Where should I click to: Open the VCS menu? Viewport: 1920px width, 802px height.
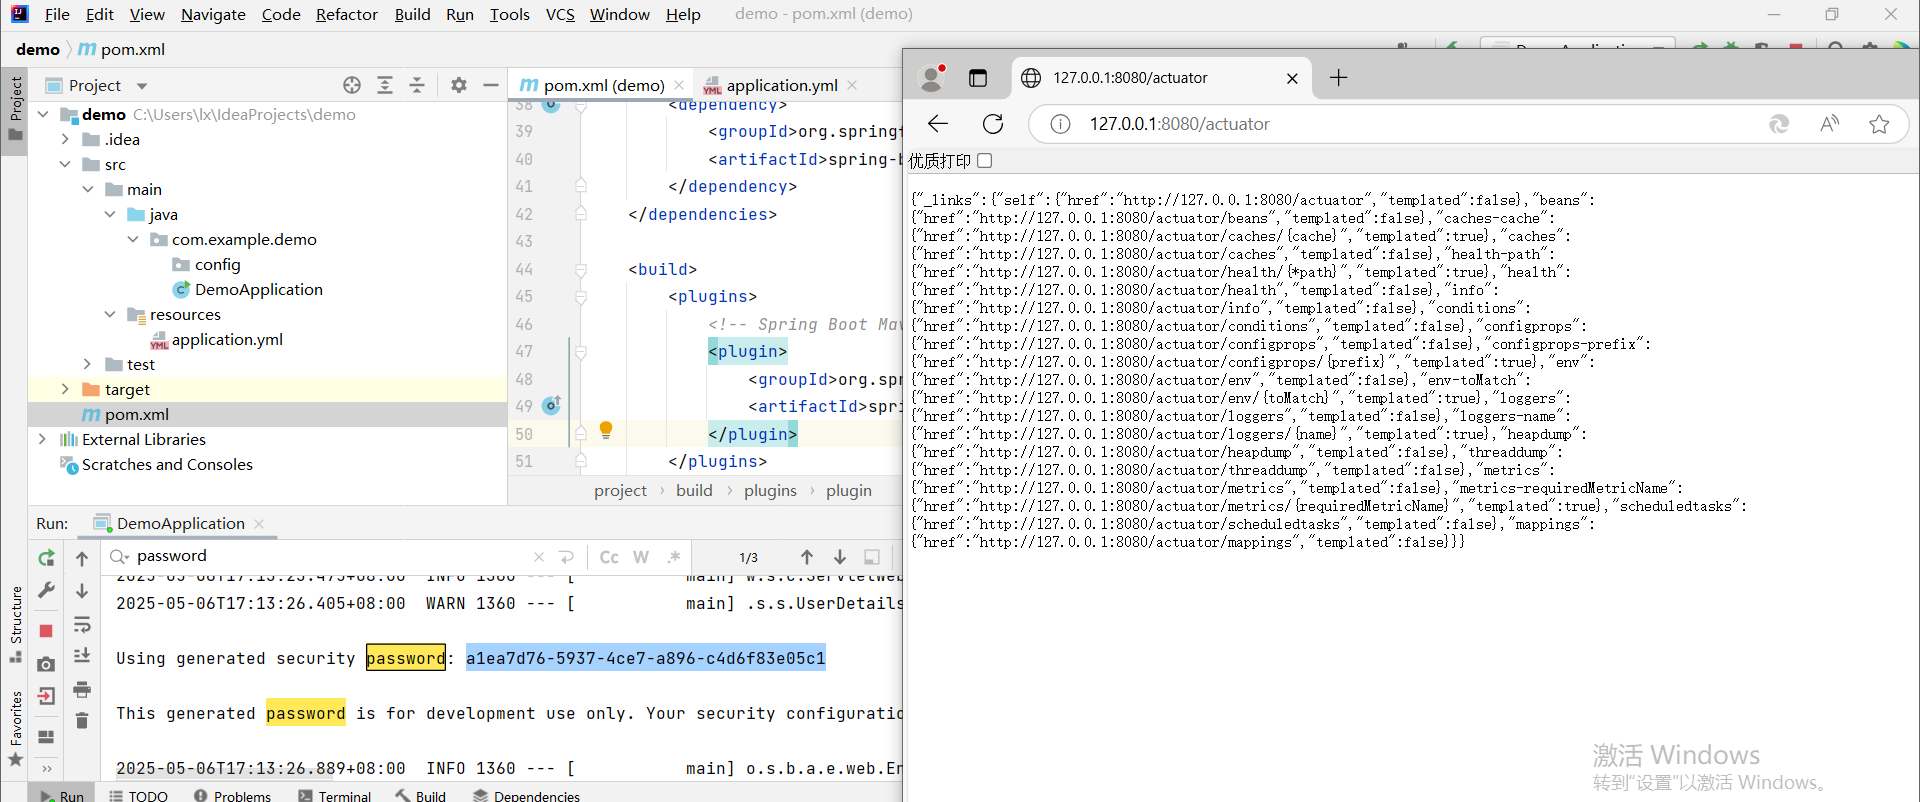560,14
